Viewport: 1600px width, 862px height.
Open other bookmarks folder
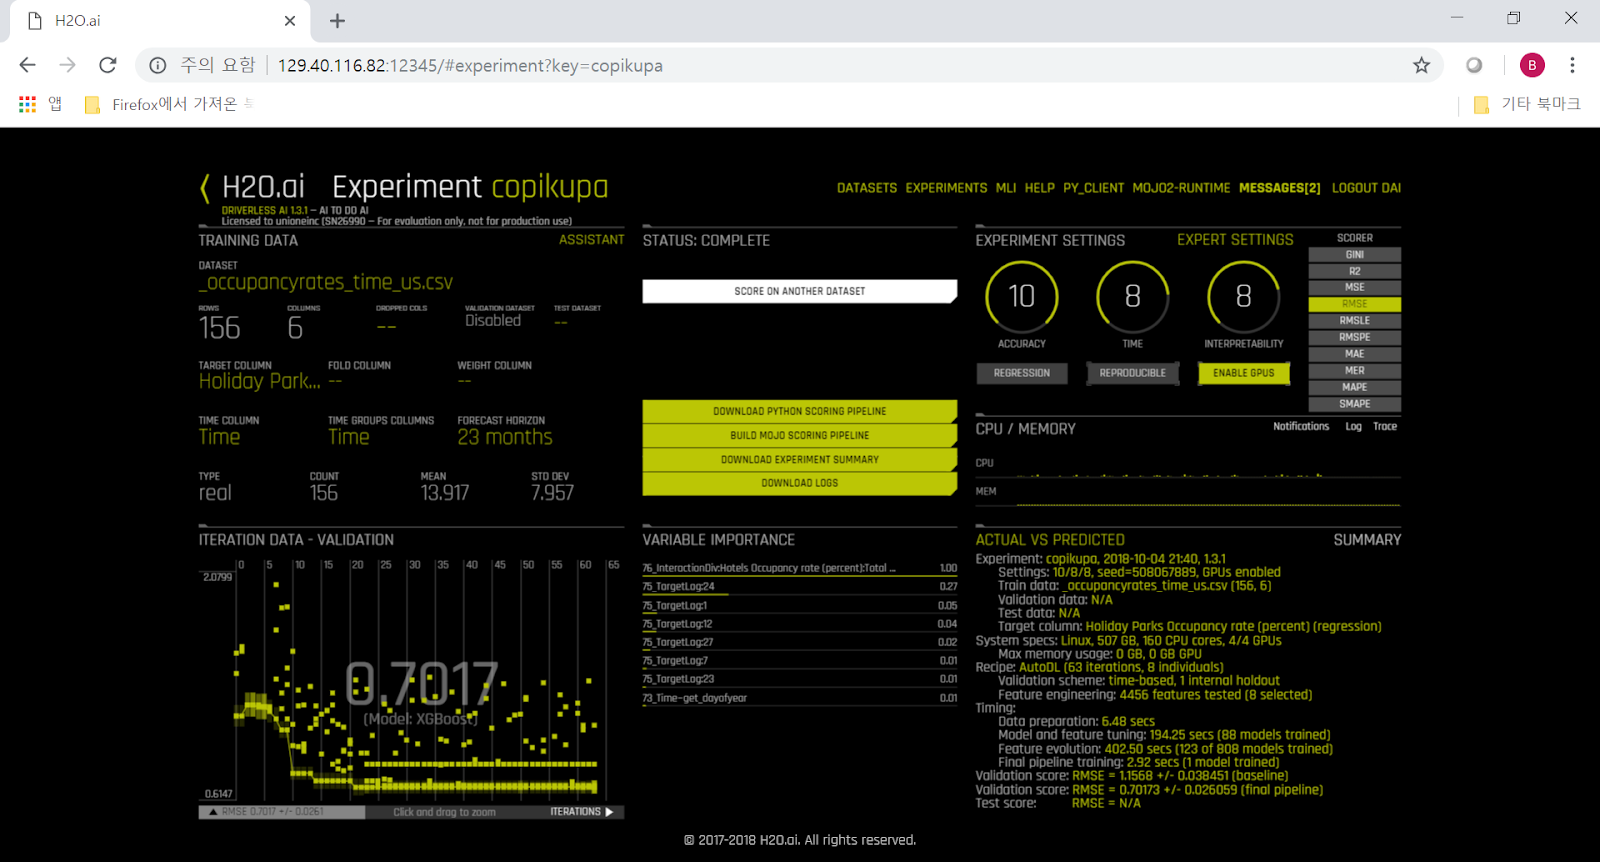[x=1527, y=104]
